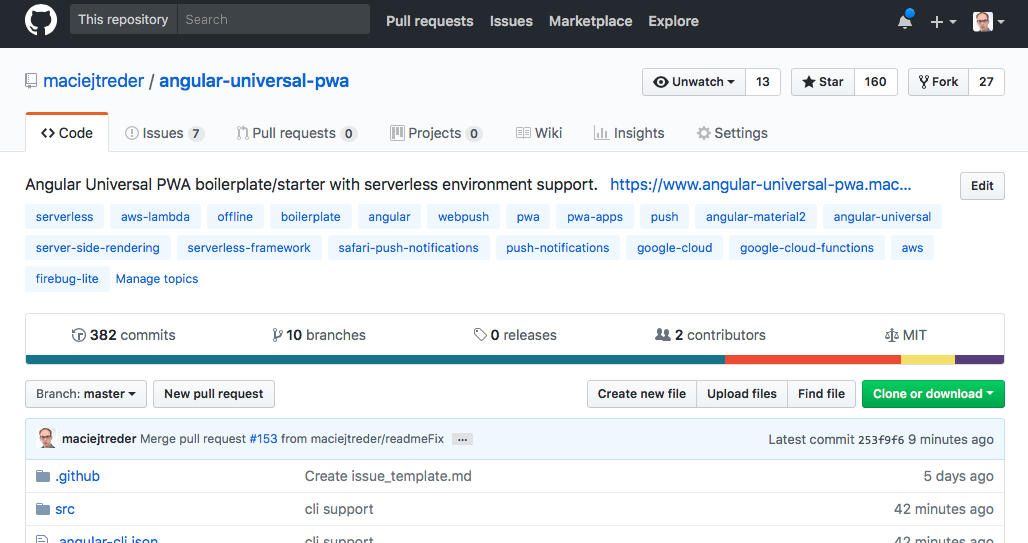Viewport: 1028px width, 543px height.
Task: Switch to the Code tab
Action: pyautogui.click(x=67, y=133)
